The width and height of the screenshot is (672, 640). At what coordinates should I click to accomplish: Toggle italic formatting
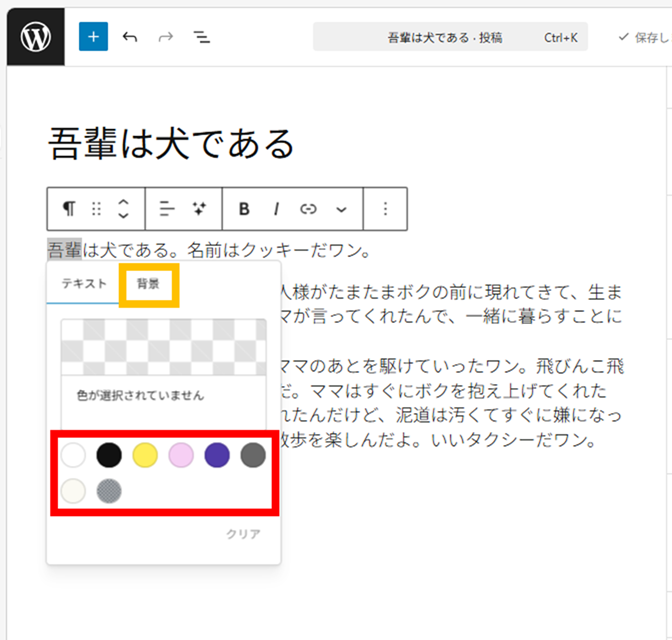pos(276,209)
